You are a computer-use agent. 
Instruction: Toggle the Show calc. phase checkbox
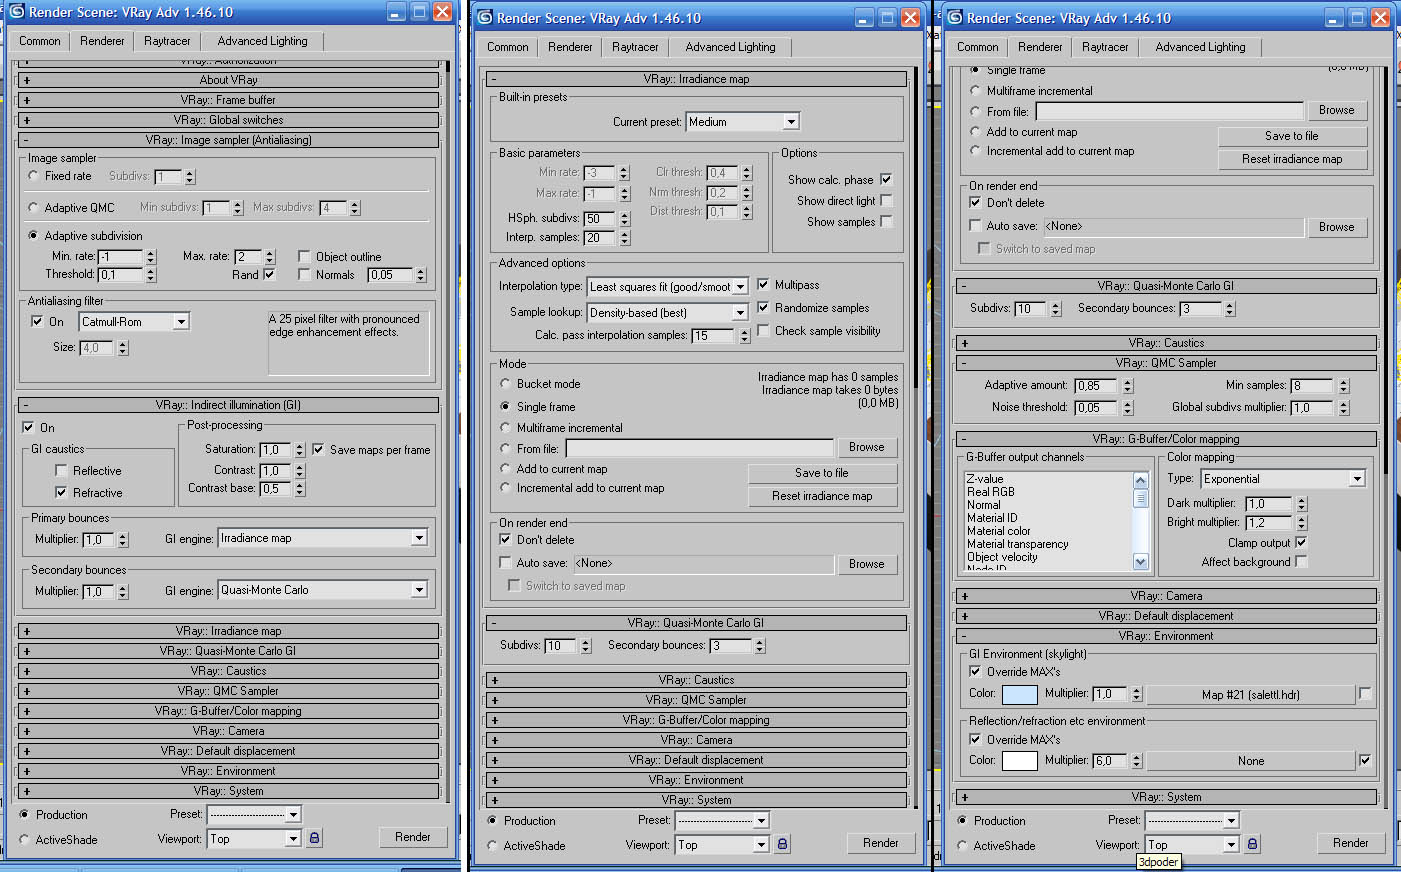pyautogui.click(x=886, y=180)
